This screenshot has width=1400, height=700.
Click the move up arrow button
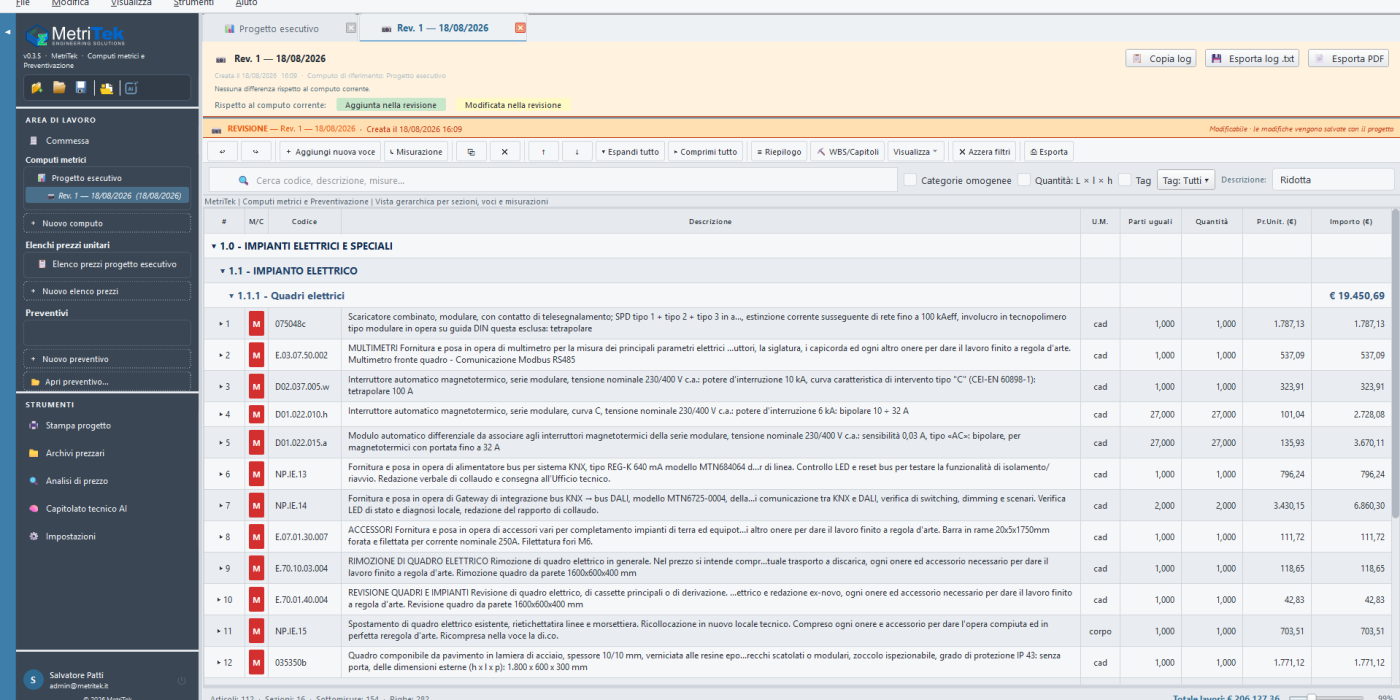point(543,152)
